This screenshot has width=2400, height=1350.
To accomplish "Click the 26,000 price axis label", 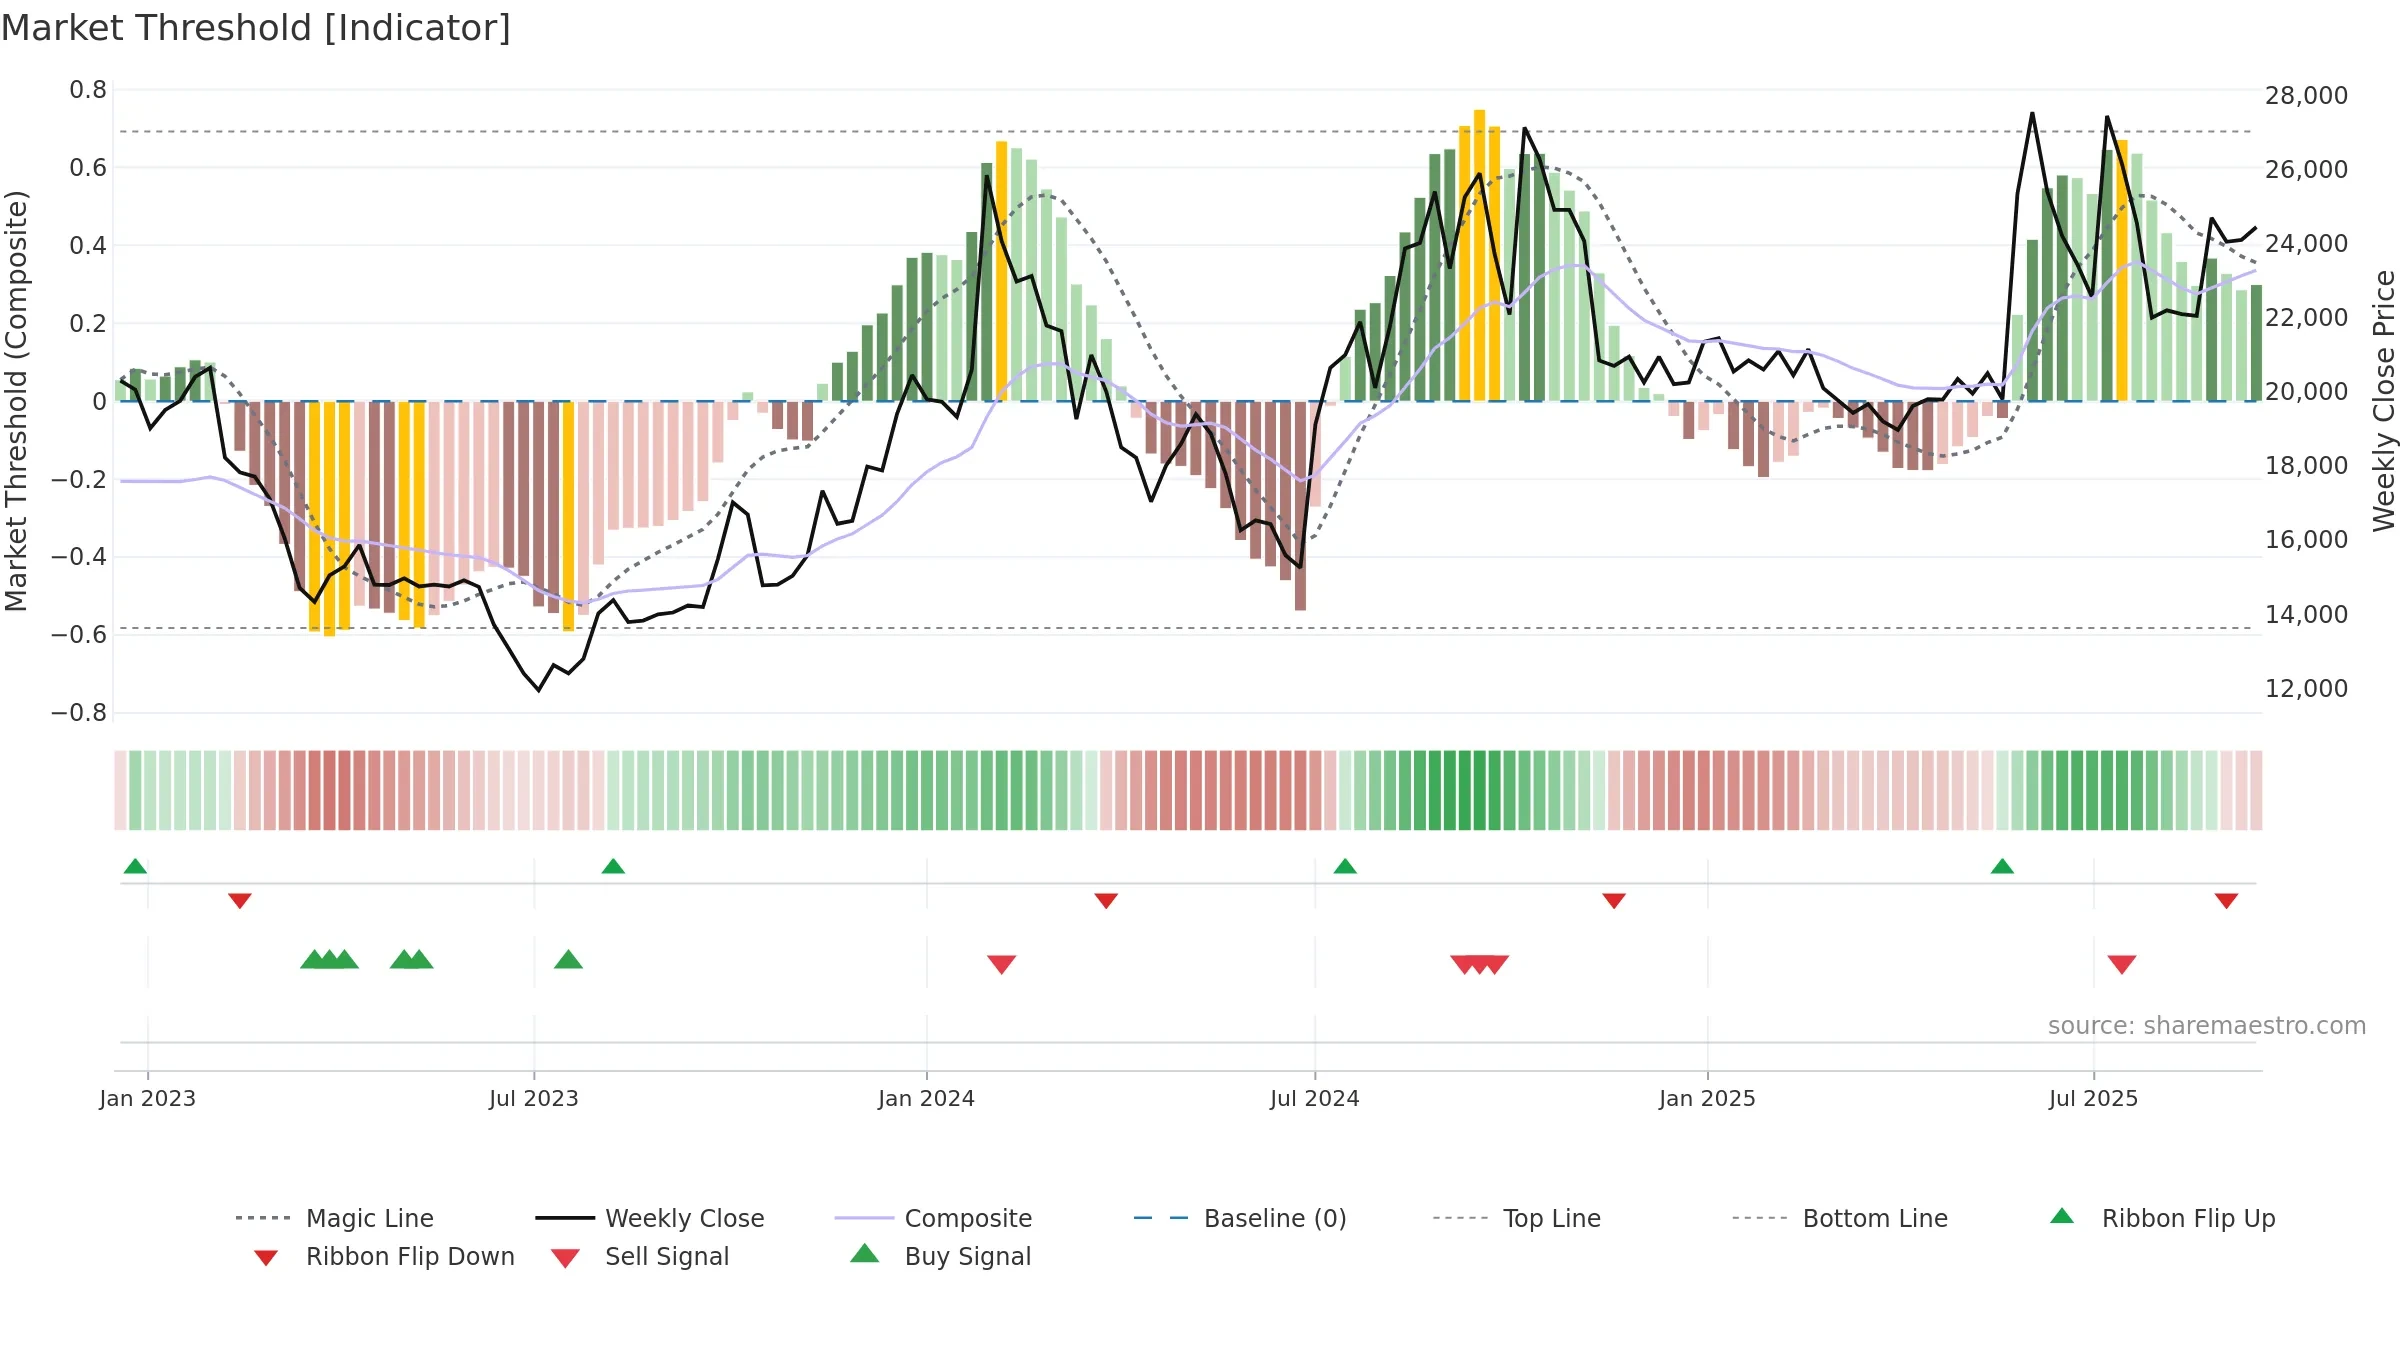I will (2307, 170).
